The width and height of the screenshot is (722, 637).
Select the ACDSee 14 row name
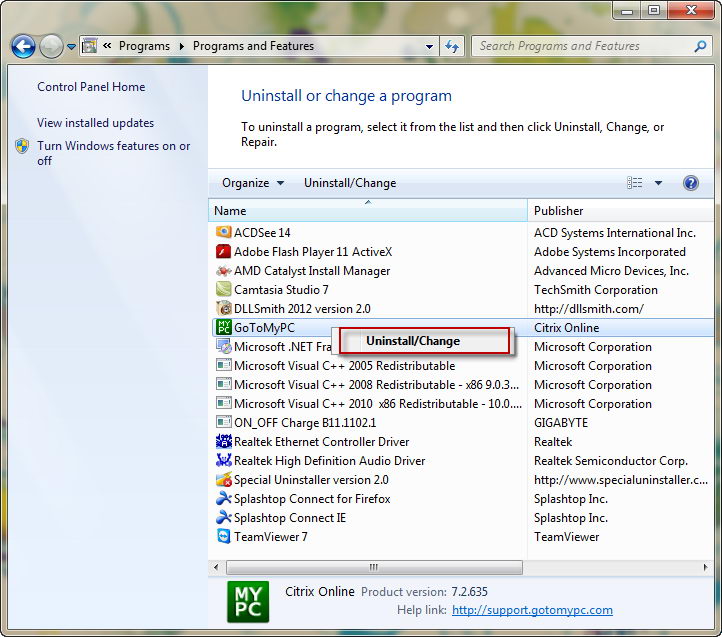click(262, 233)
